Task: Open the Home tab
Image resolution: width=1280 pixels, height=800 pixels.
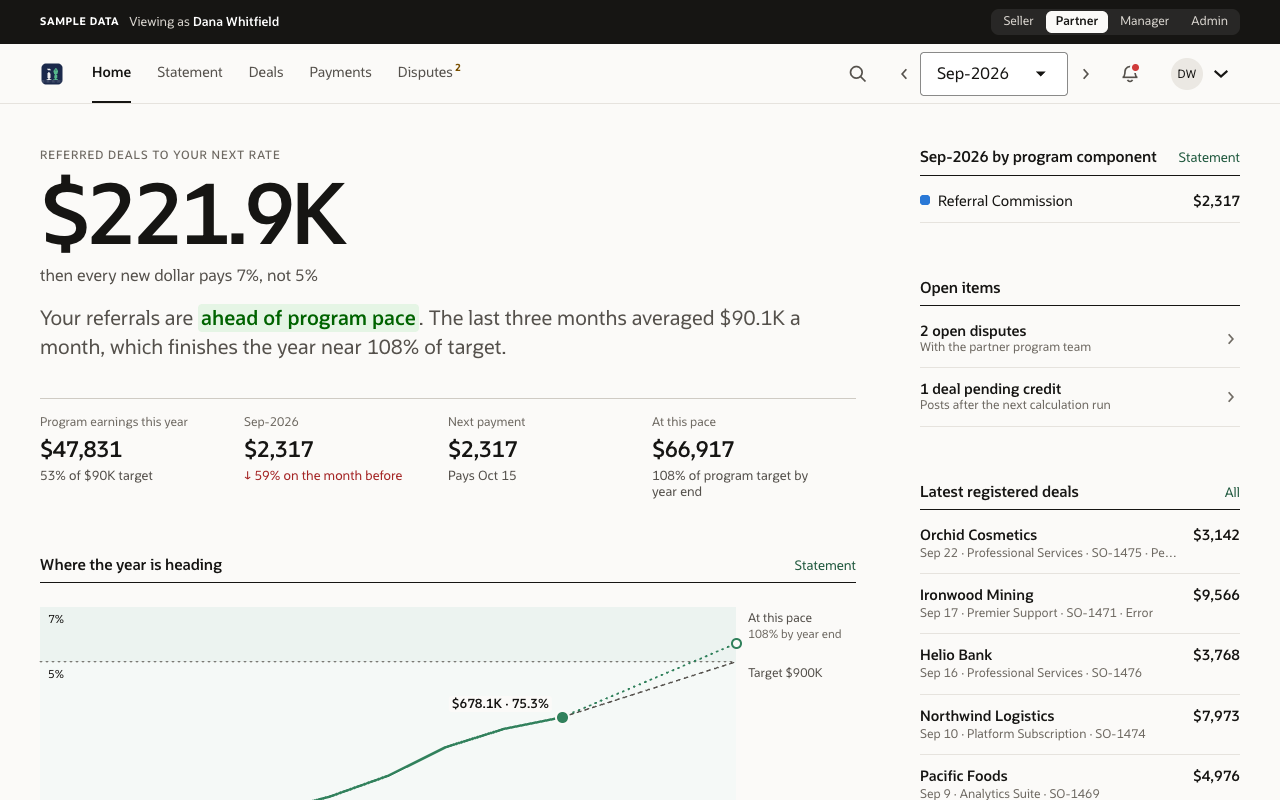Action: coord(111,72)
